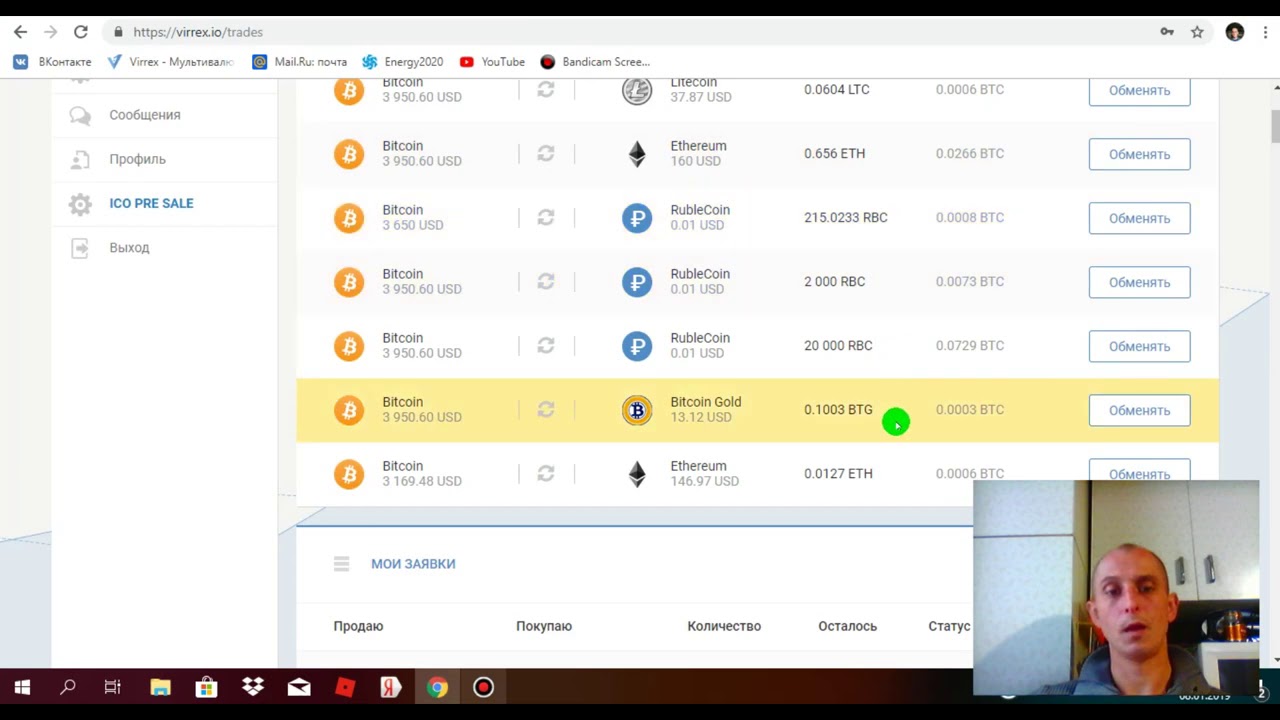Open the Bandicam Scree... bookmark
This screenshot has height=720, width=1280.
(x=595, y=62)
